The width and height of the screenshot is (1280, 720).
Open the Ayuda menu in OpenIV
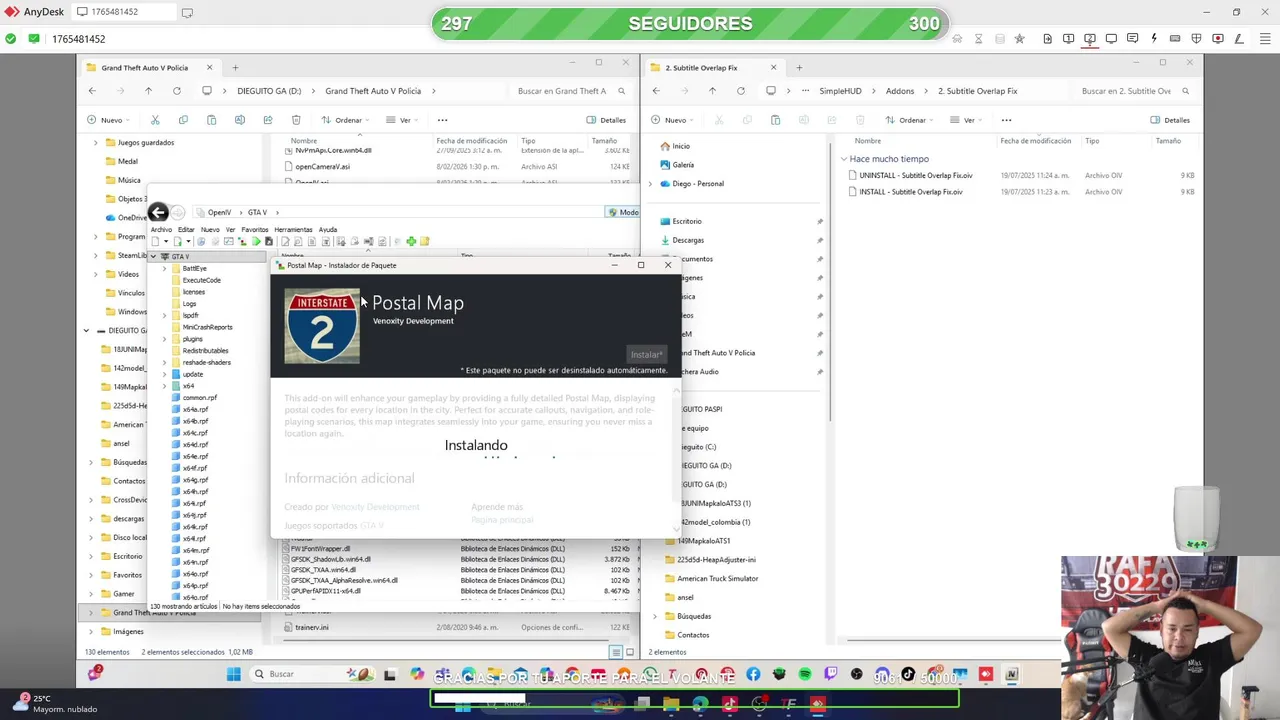(328, 230)
